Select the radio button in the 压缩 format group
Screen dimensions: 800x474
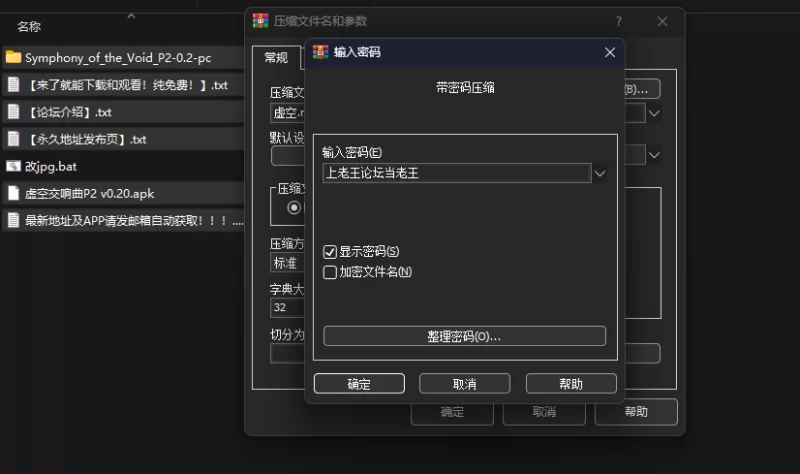294,208
